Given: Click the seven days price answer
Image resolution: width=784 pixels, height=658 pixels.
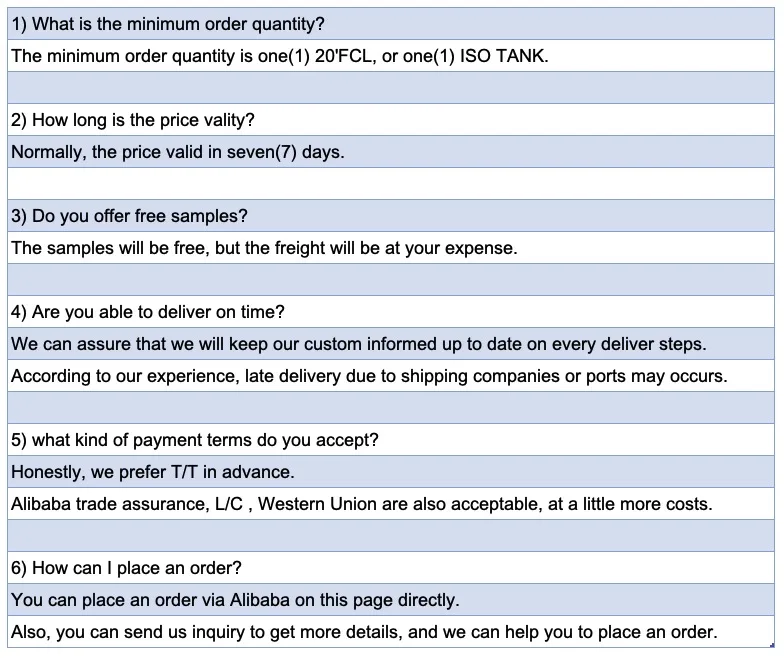Looking at the screenshot, I should tap(391, 152).
